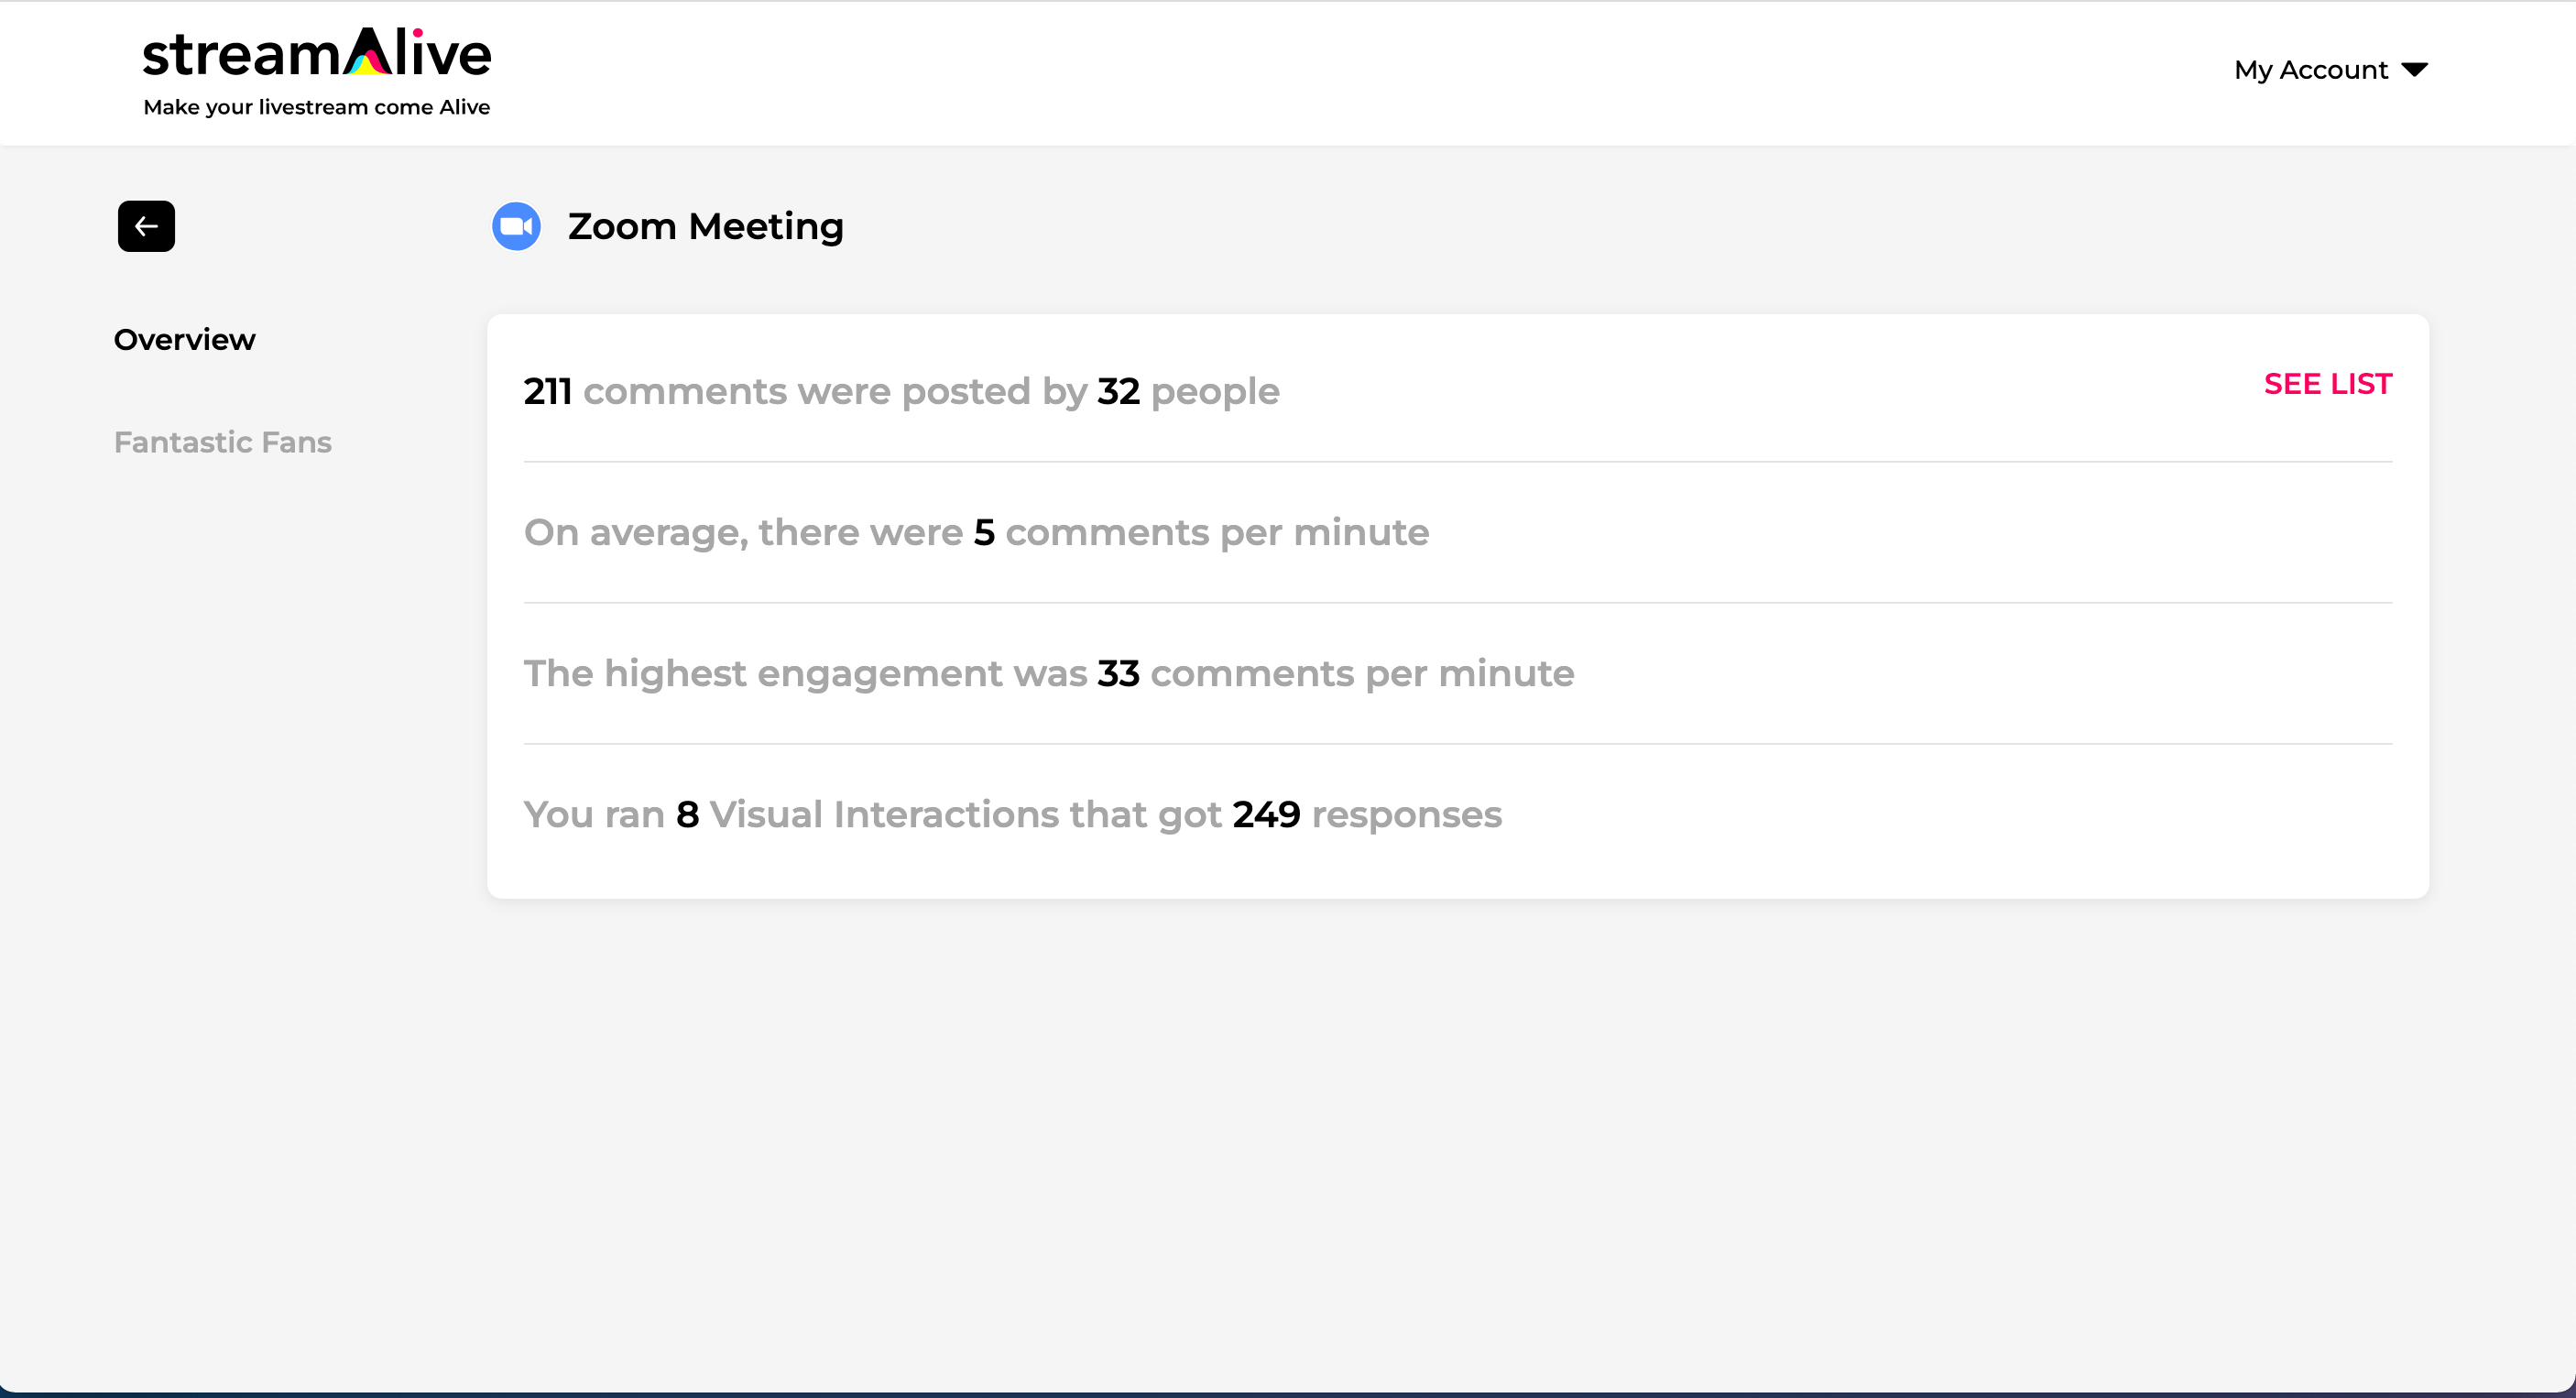Click the 211 comments count

click(548, 391)
